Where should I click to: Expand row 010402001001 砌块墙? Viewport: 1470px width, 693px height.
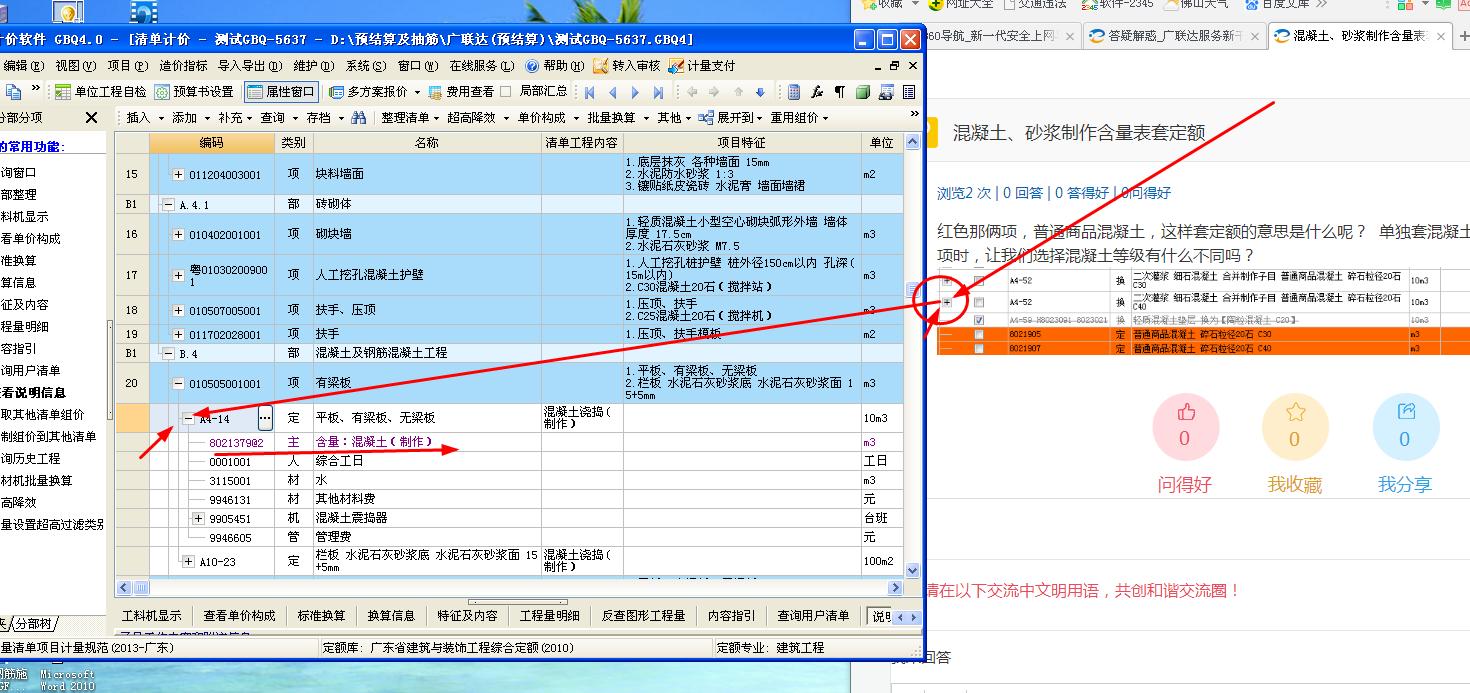coord(178,235)
